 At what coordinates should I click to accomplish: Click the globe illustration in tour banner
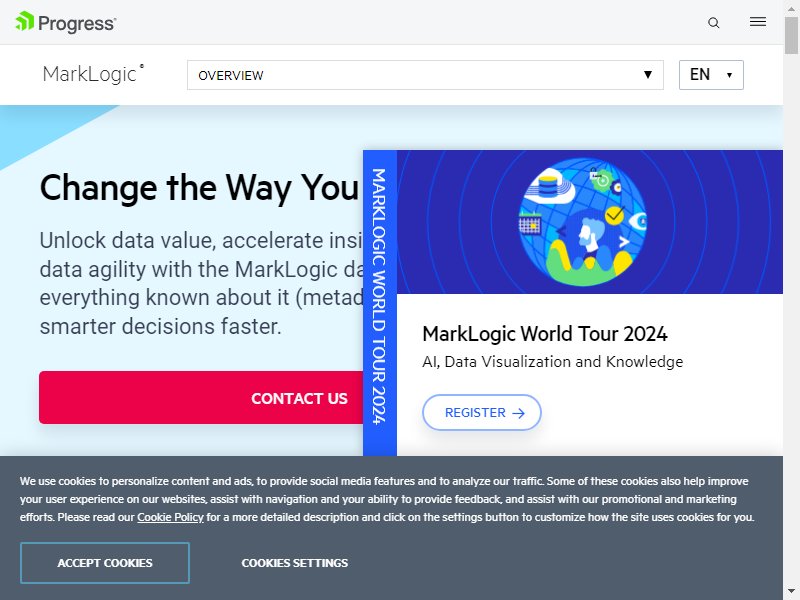[x=583, y=221]
